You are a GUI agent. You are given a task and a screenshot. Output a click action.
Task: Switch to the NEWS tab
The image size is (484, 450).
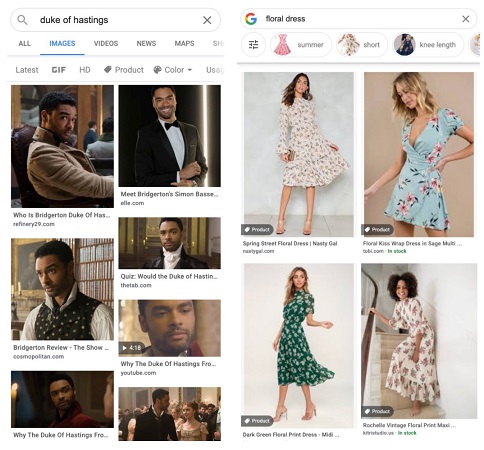click(146, 43)
